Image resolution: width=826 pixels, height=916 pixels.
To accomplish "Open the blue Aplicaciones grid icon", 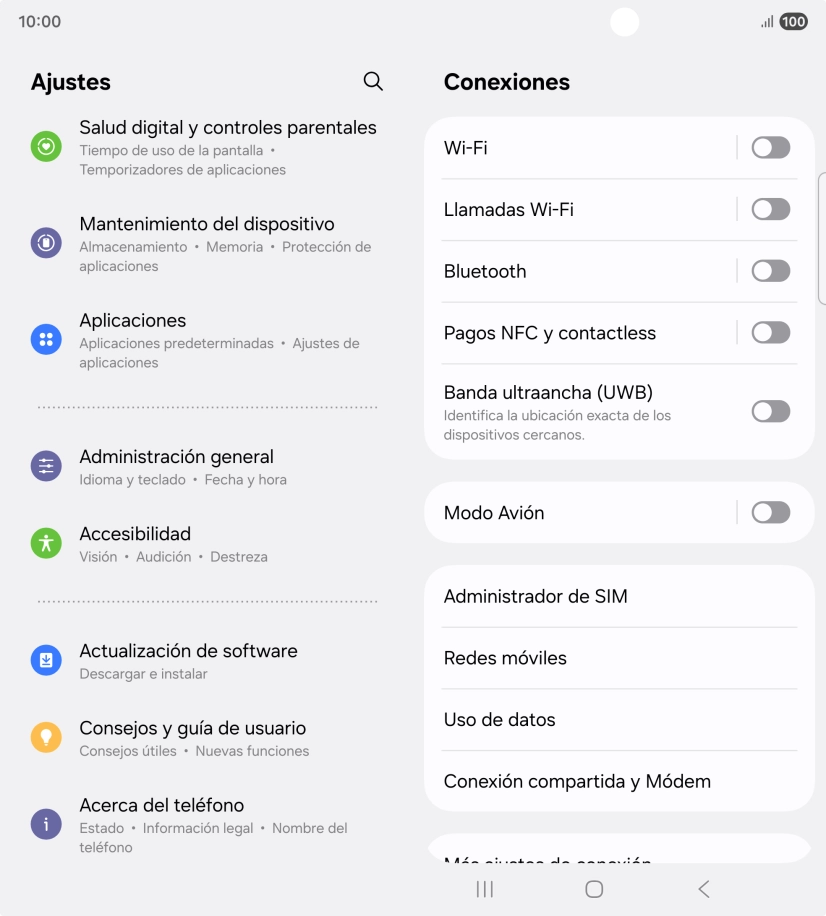I will pos(46,340).
